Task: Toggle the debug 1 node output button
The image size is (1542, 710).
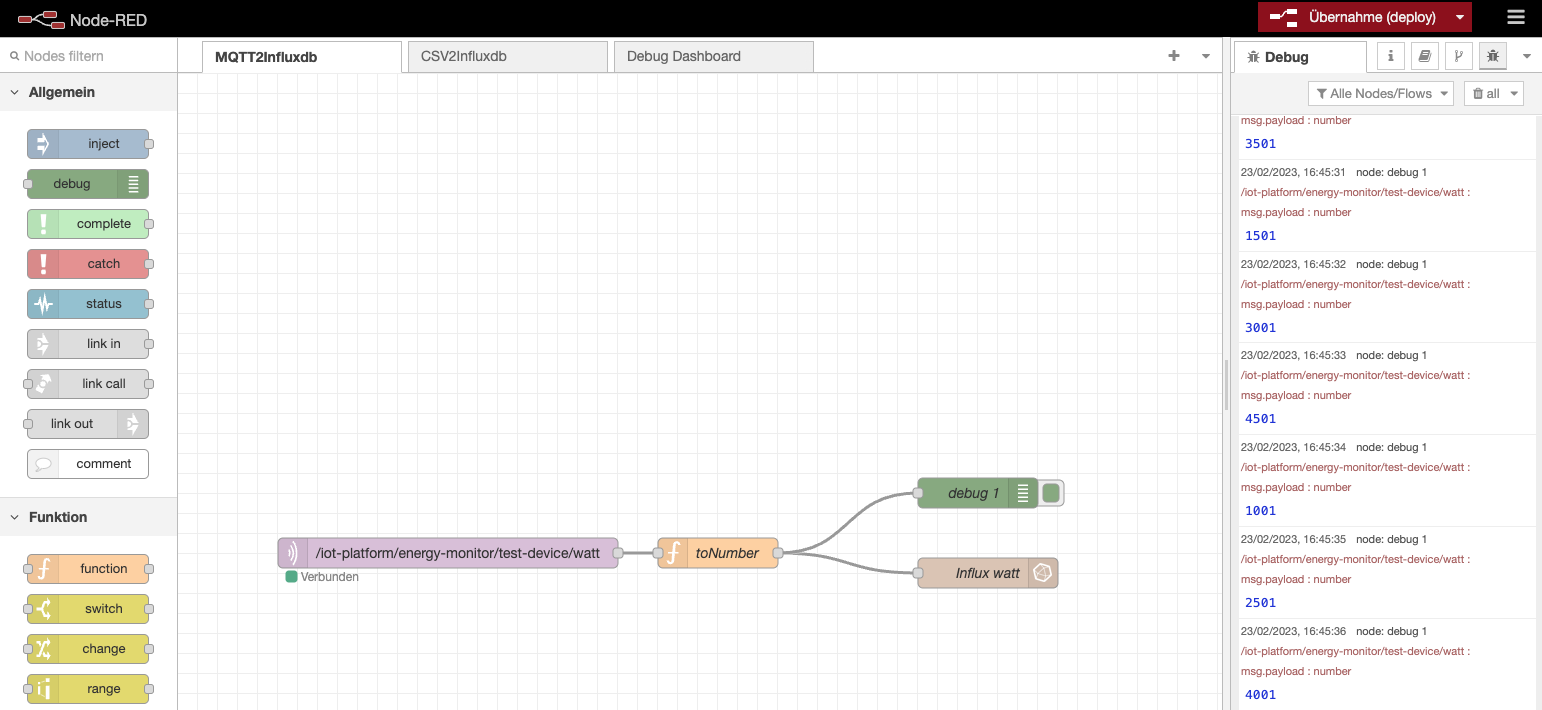Action: tap(1050, 493)
